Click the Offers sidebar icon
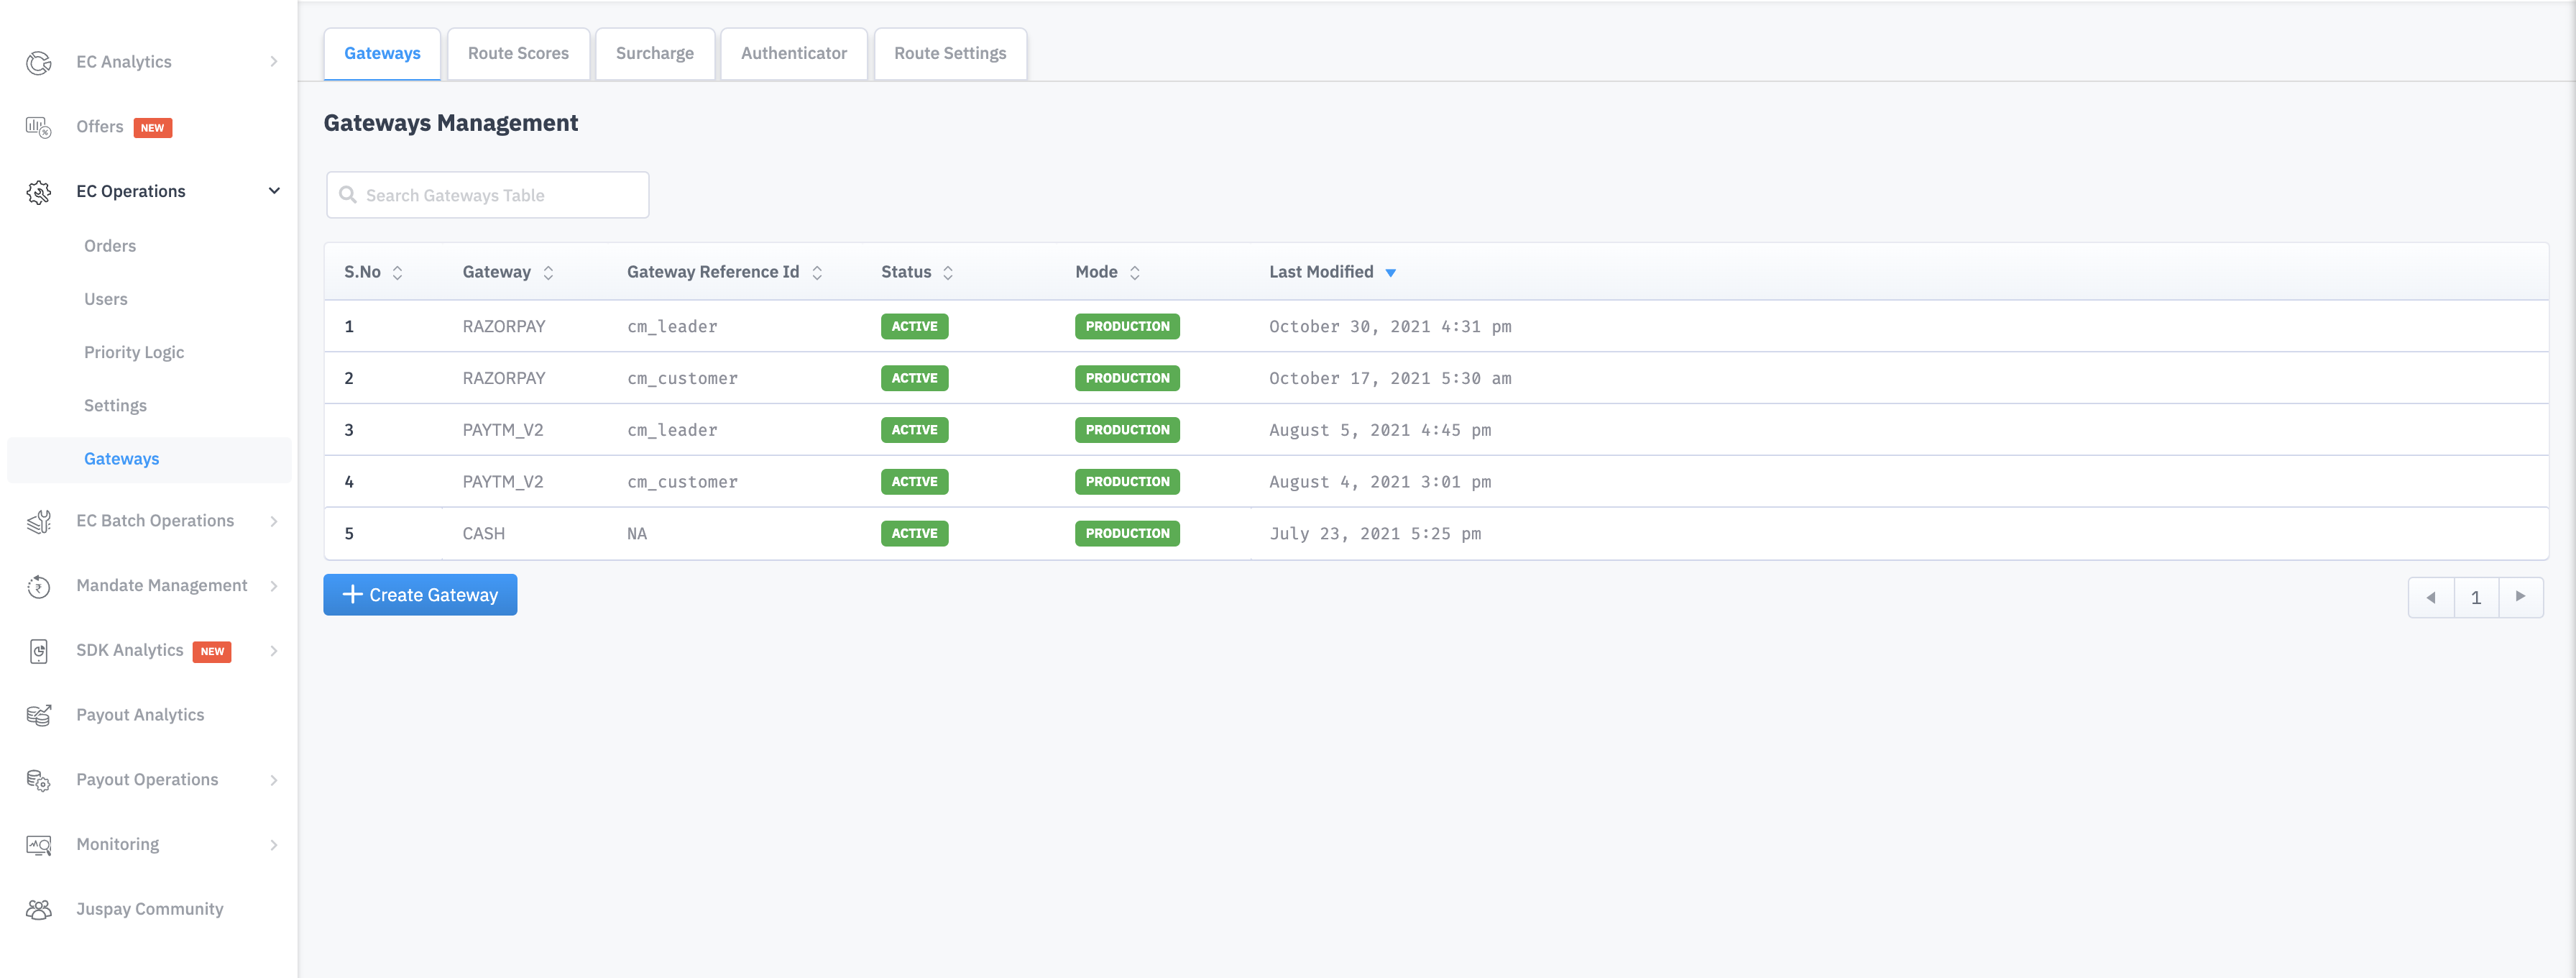Image resolution: width=2576 pixels, height=978 pixels. click(38, 127)
